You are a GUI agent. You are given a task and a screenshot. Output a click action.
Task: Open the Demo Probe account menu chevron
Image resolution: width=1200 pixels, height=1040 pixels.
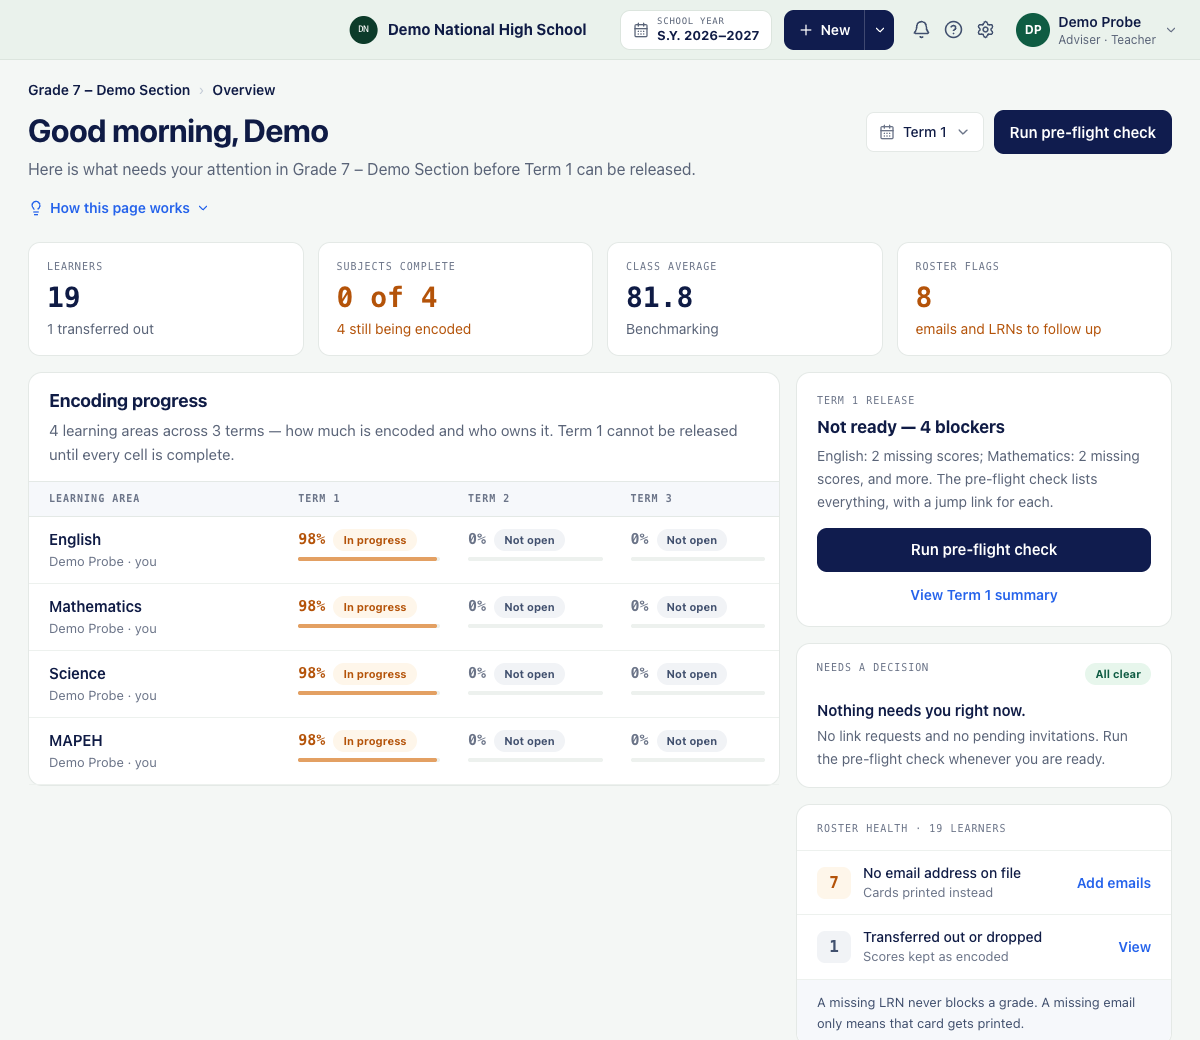[1171, 30]
